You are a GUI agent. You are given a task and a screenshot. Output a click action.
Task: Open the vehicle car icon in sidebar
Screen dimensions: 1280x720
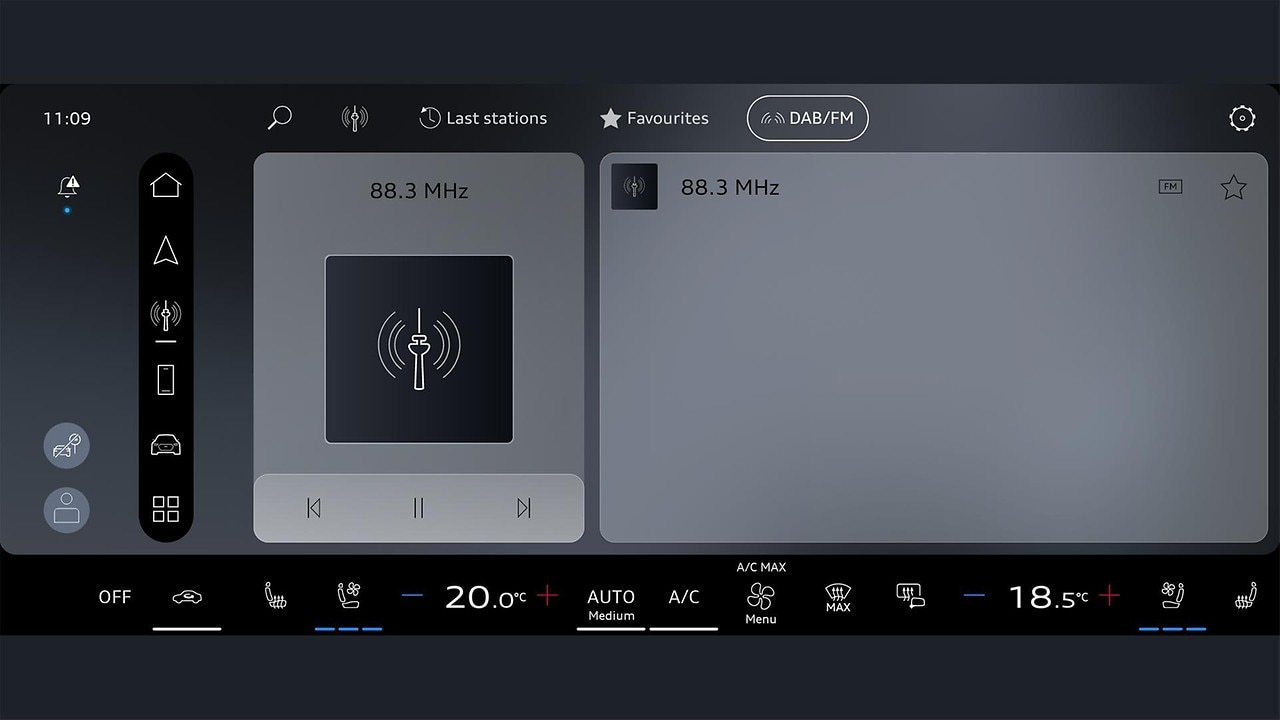click(166, 445)
